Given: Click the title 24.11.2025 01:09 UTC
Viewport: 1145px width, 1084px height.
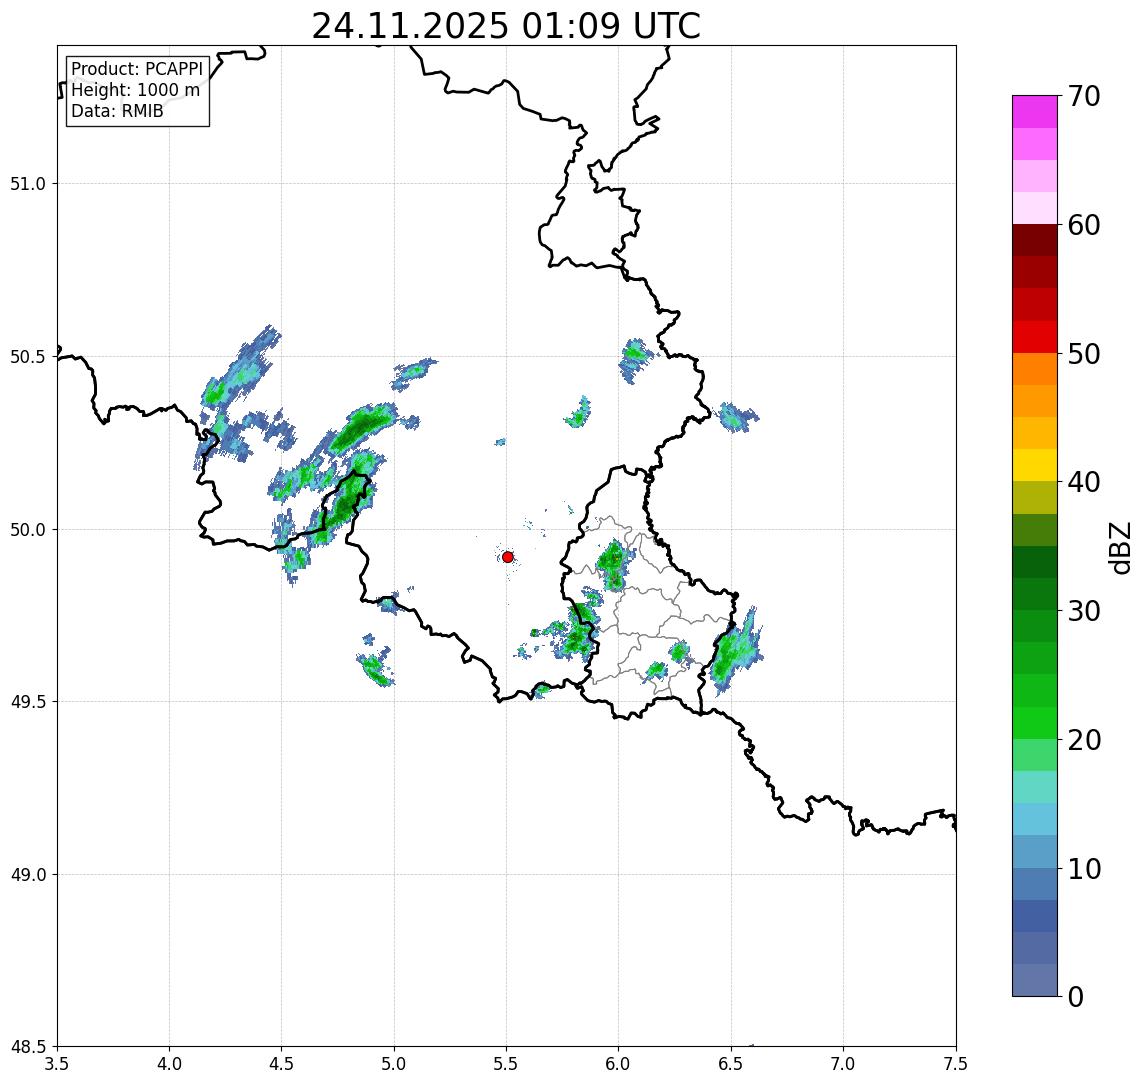Looking at the screenshot, I should point(506,26).
